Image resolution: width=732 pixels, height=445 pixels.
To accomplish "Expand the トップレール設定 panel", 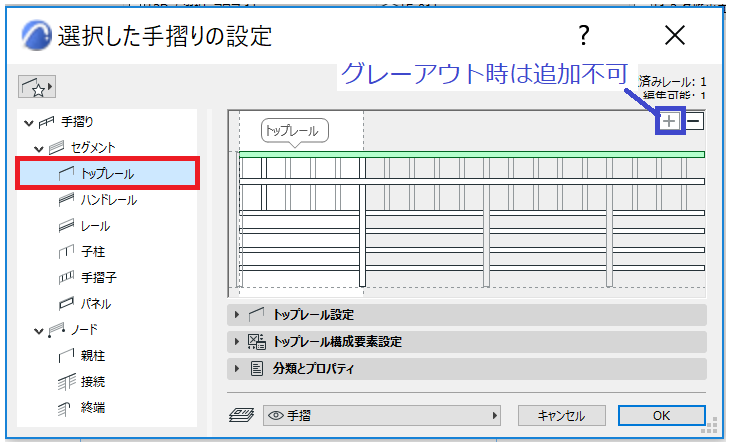I will point(237,315).
